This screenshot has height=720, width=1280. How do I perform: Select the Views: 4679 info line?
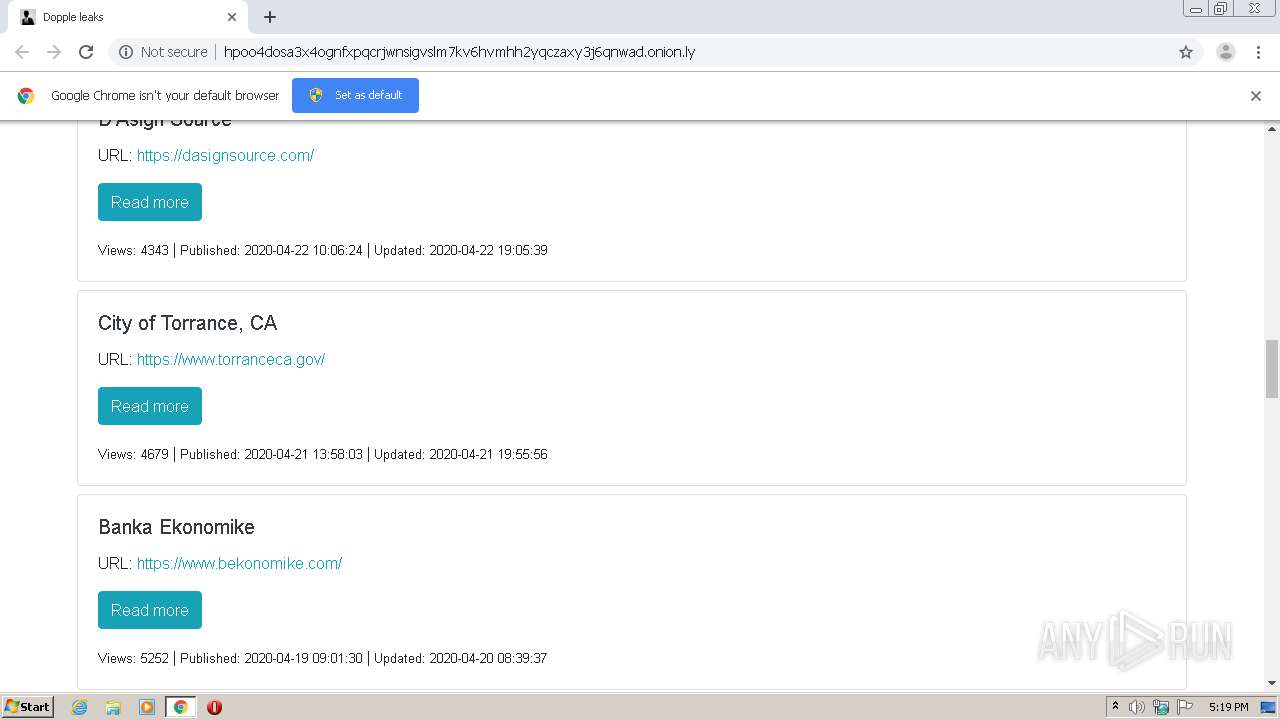322,454
